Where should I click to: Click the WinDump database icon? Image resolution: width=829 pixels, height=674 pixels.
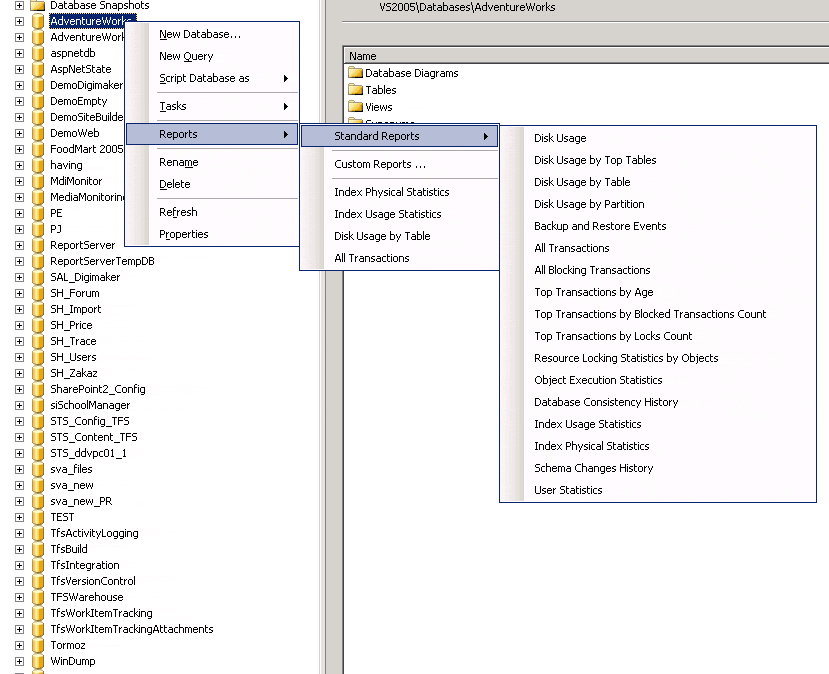click(x=38, y=661)
